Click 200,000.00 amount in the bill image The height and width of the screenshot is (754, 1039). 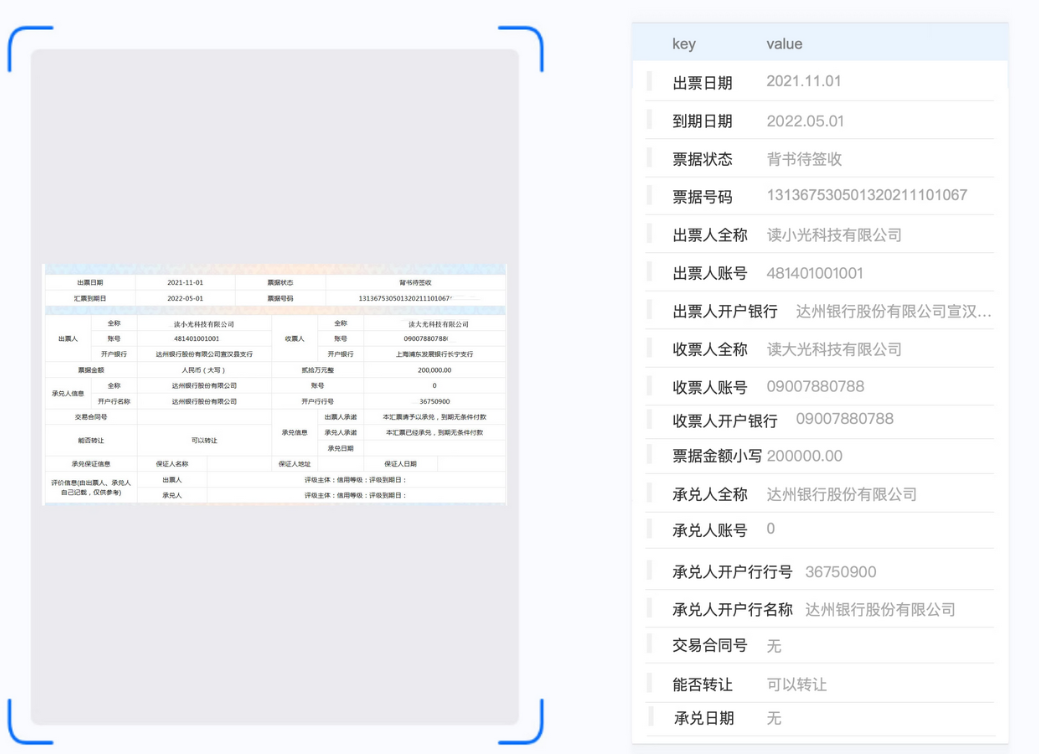(434, 370)
